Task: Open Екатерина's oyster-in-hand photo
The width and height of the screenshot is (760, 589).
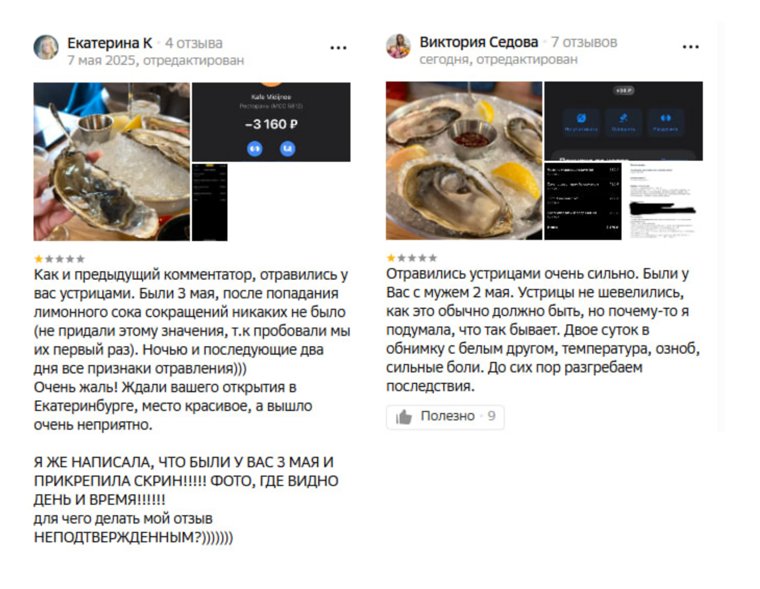Action: [111, 162]
